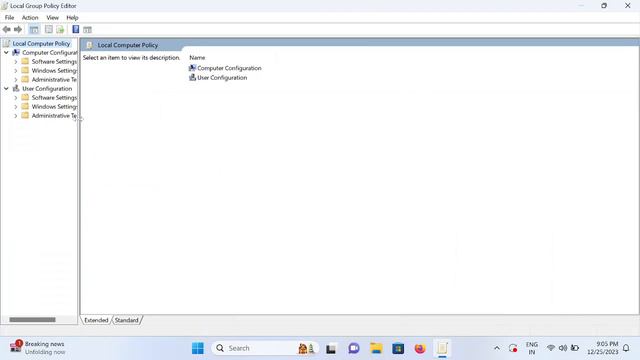Toggle Show/Hide Action Pane toolbar icon

tap(87, 29)
